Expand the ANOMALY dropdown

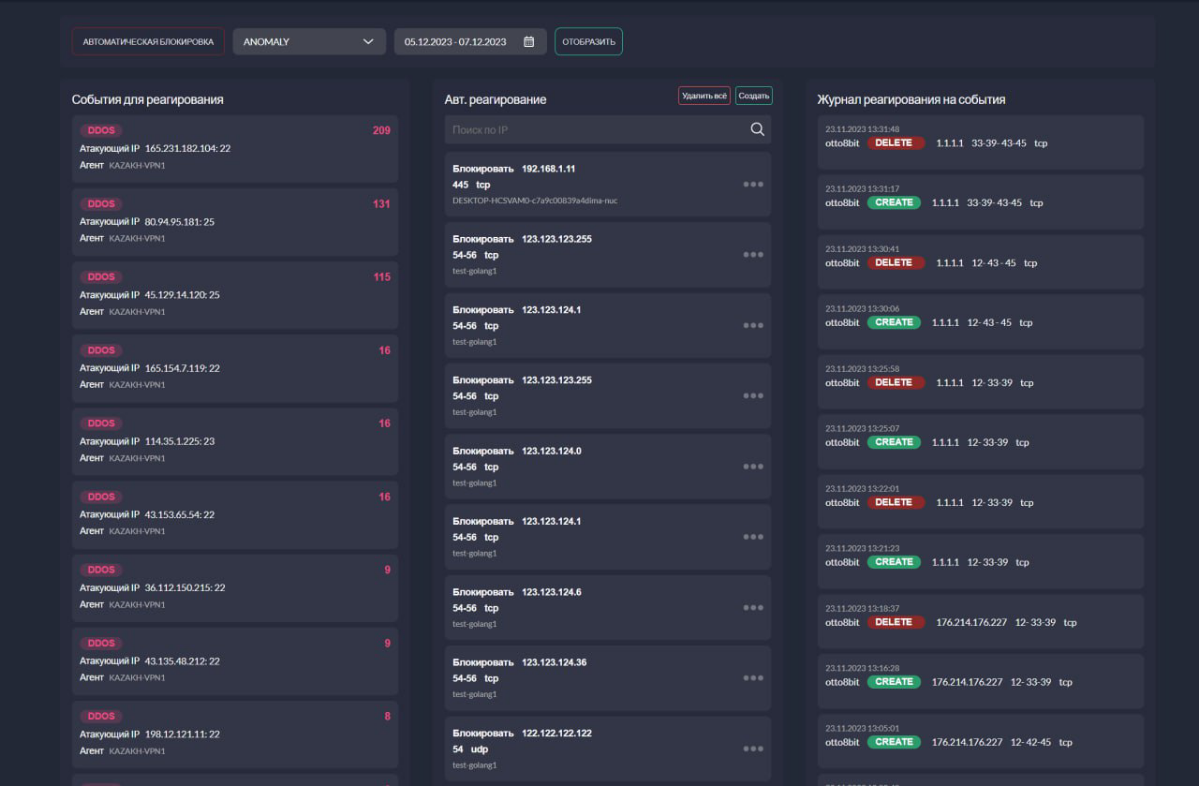coord(309,41)
